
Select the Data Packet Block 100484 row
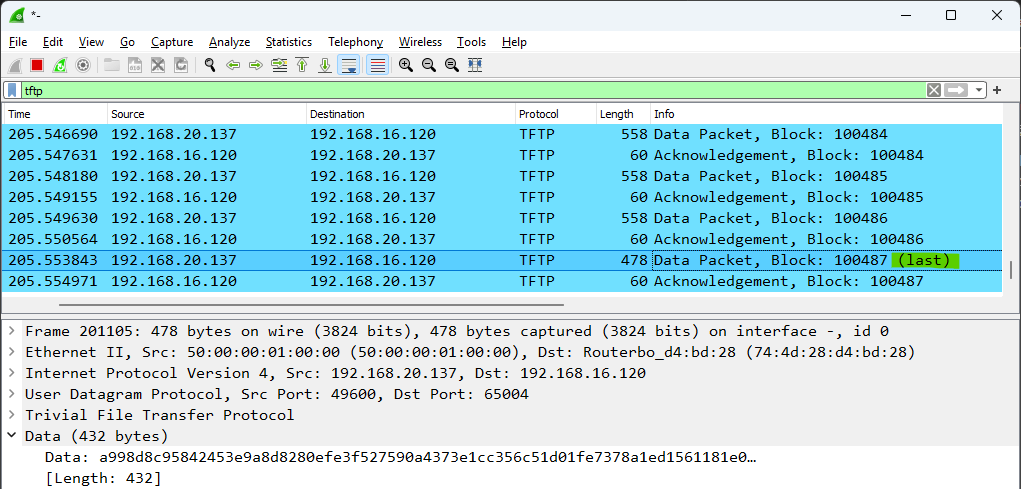click(503, 135)
